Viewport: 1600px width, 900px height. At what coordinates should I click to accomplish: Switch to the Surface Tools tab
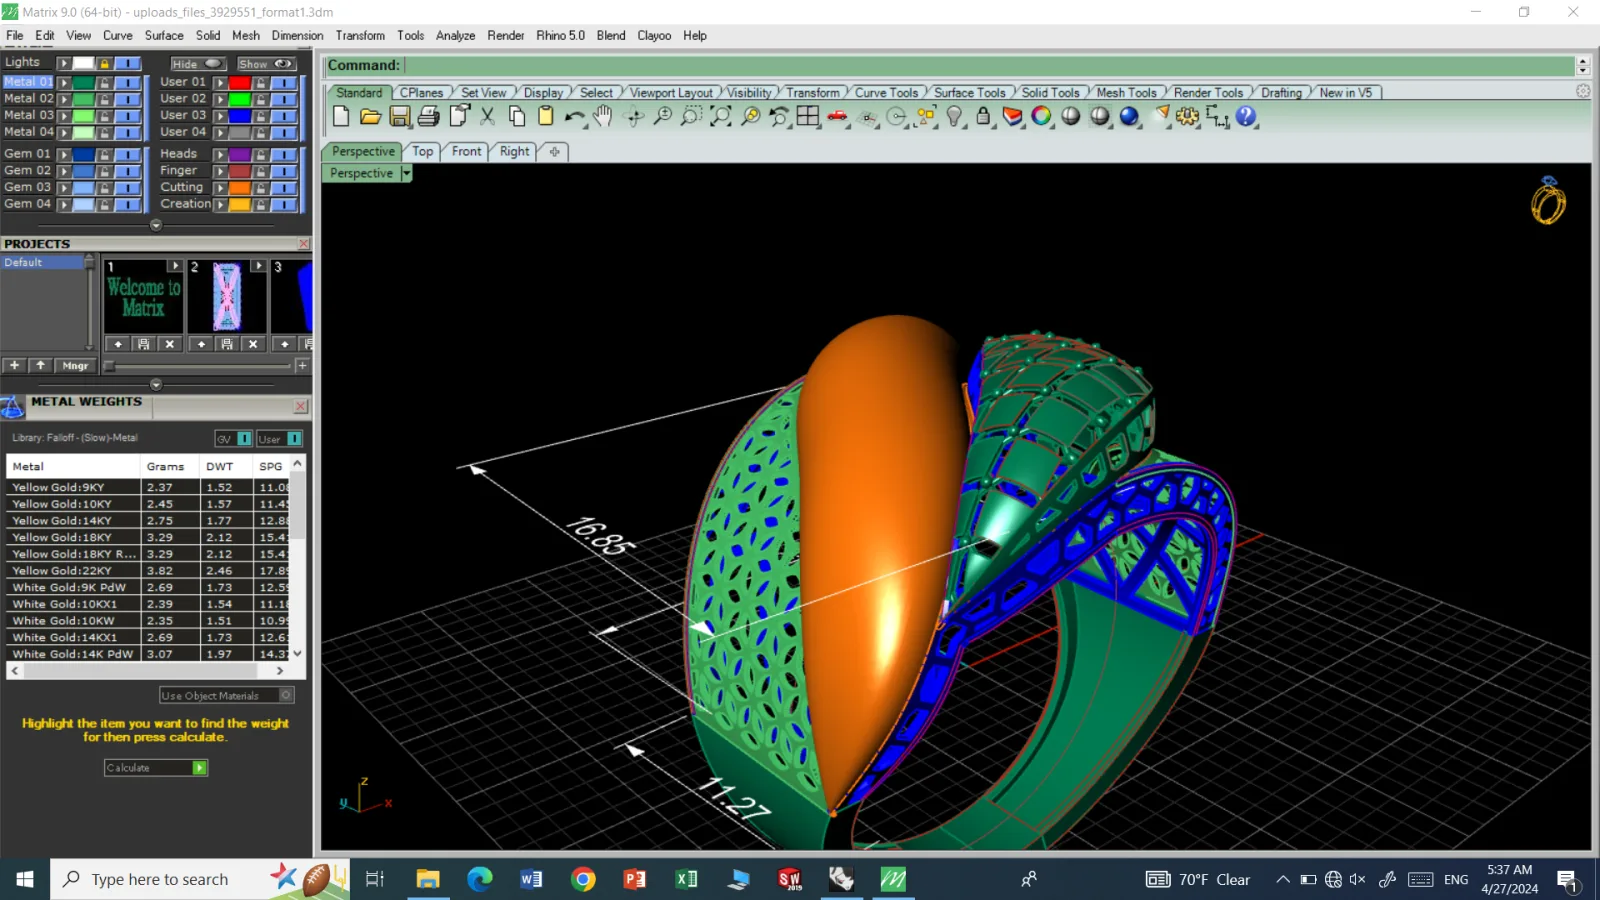coord(969,92)
